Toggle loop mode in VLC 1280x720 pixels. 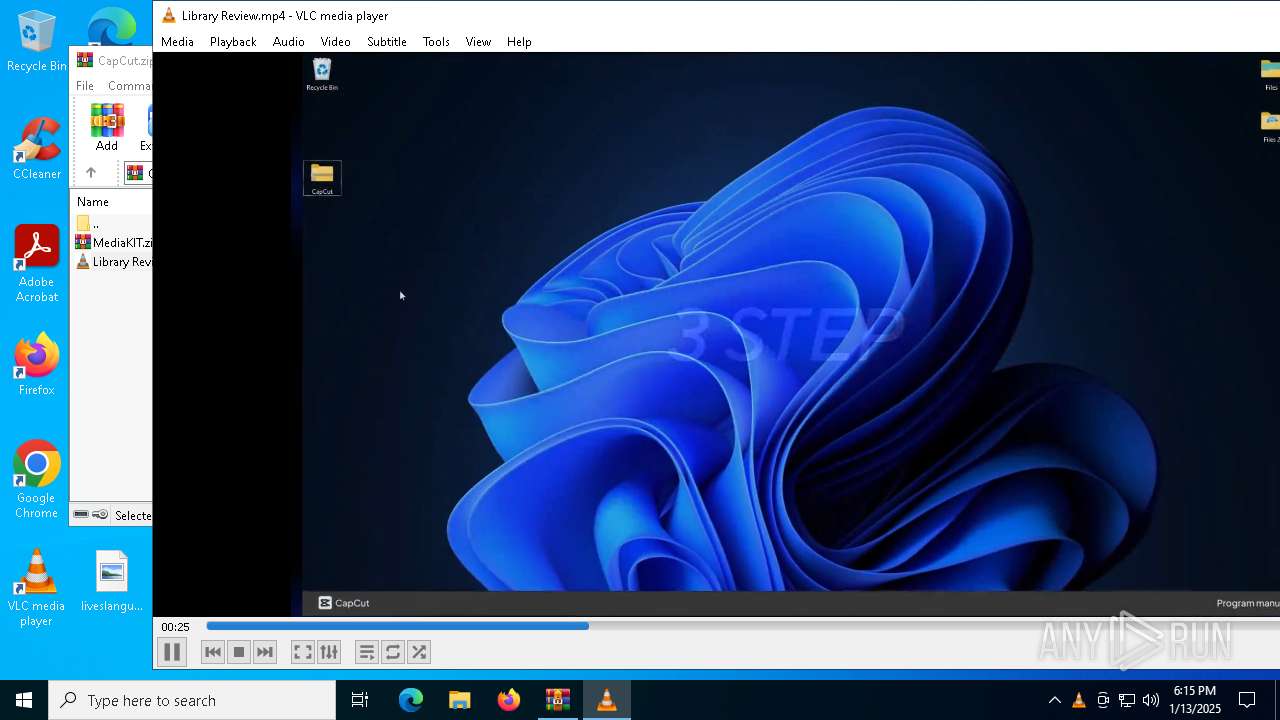click(x=393, y=652)
